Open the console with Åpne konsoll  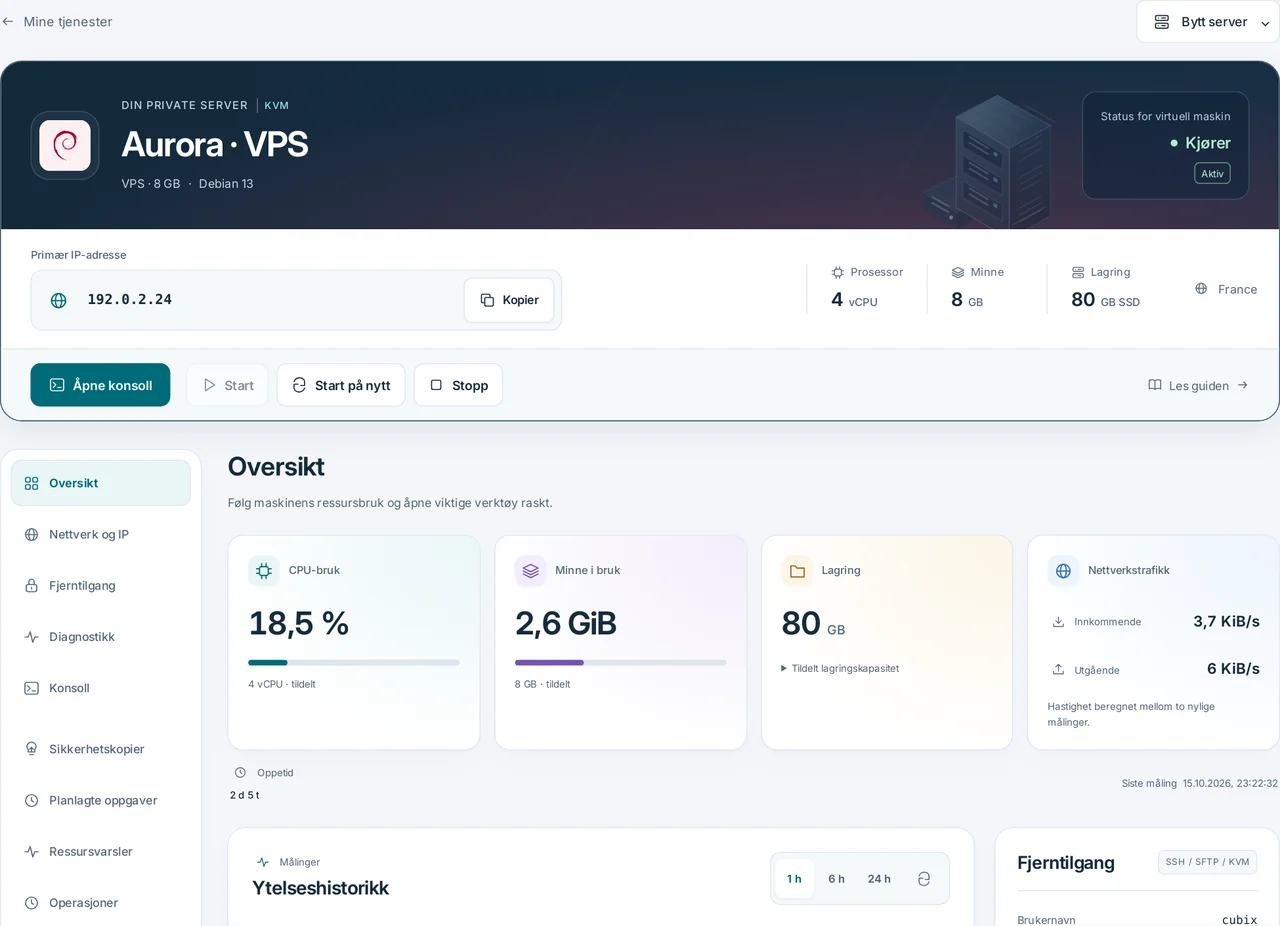pos(100,385)
